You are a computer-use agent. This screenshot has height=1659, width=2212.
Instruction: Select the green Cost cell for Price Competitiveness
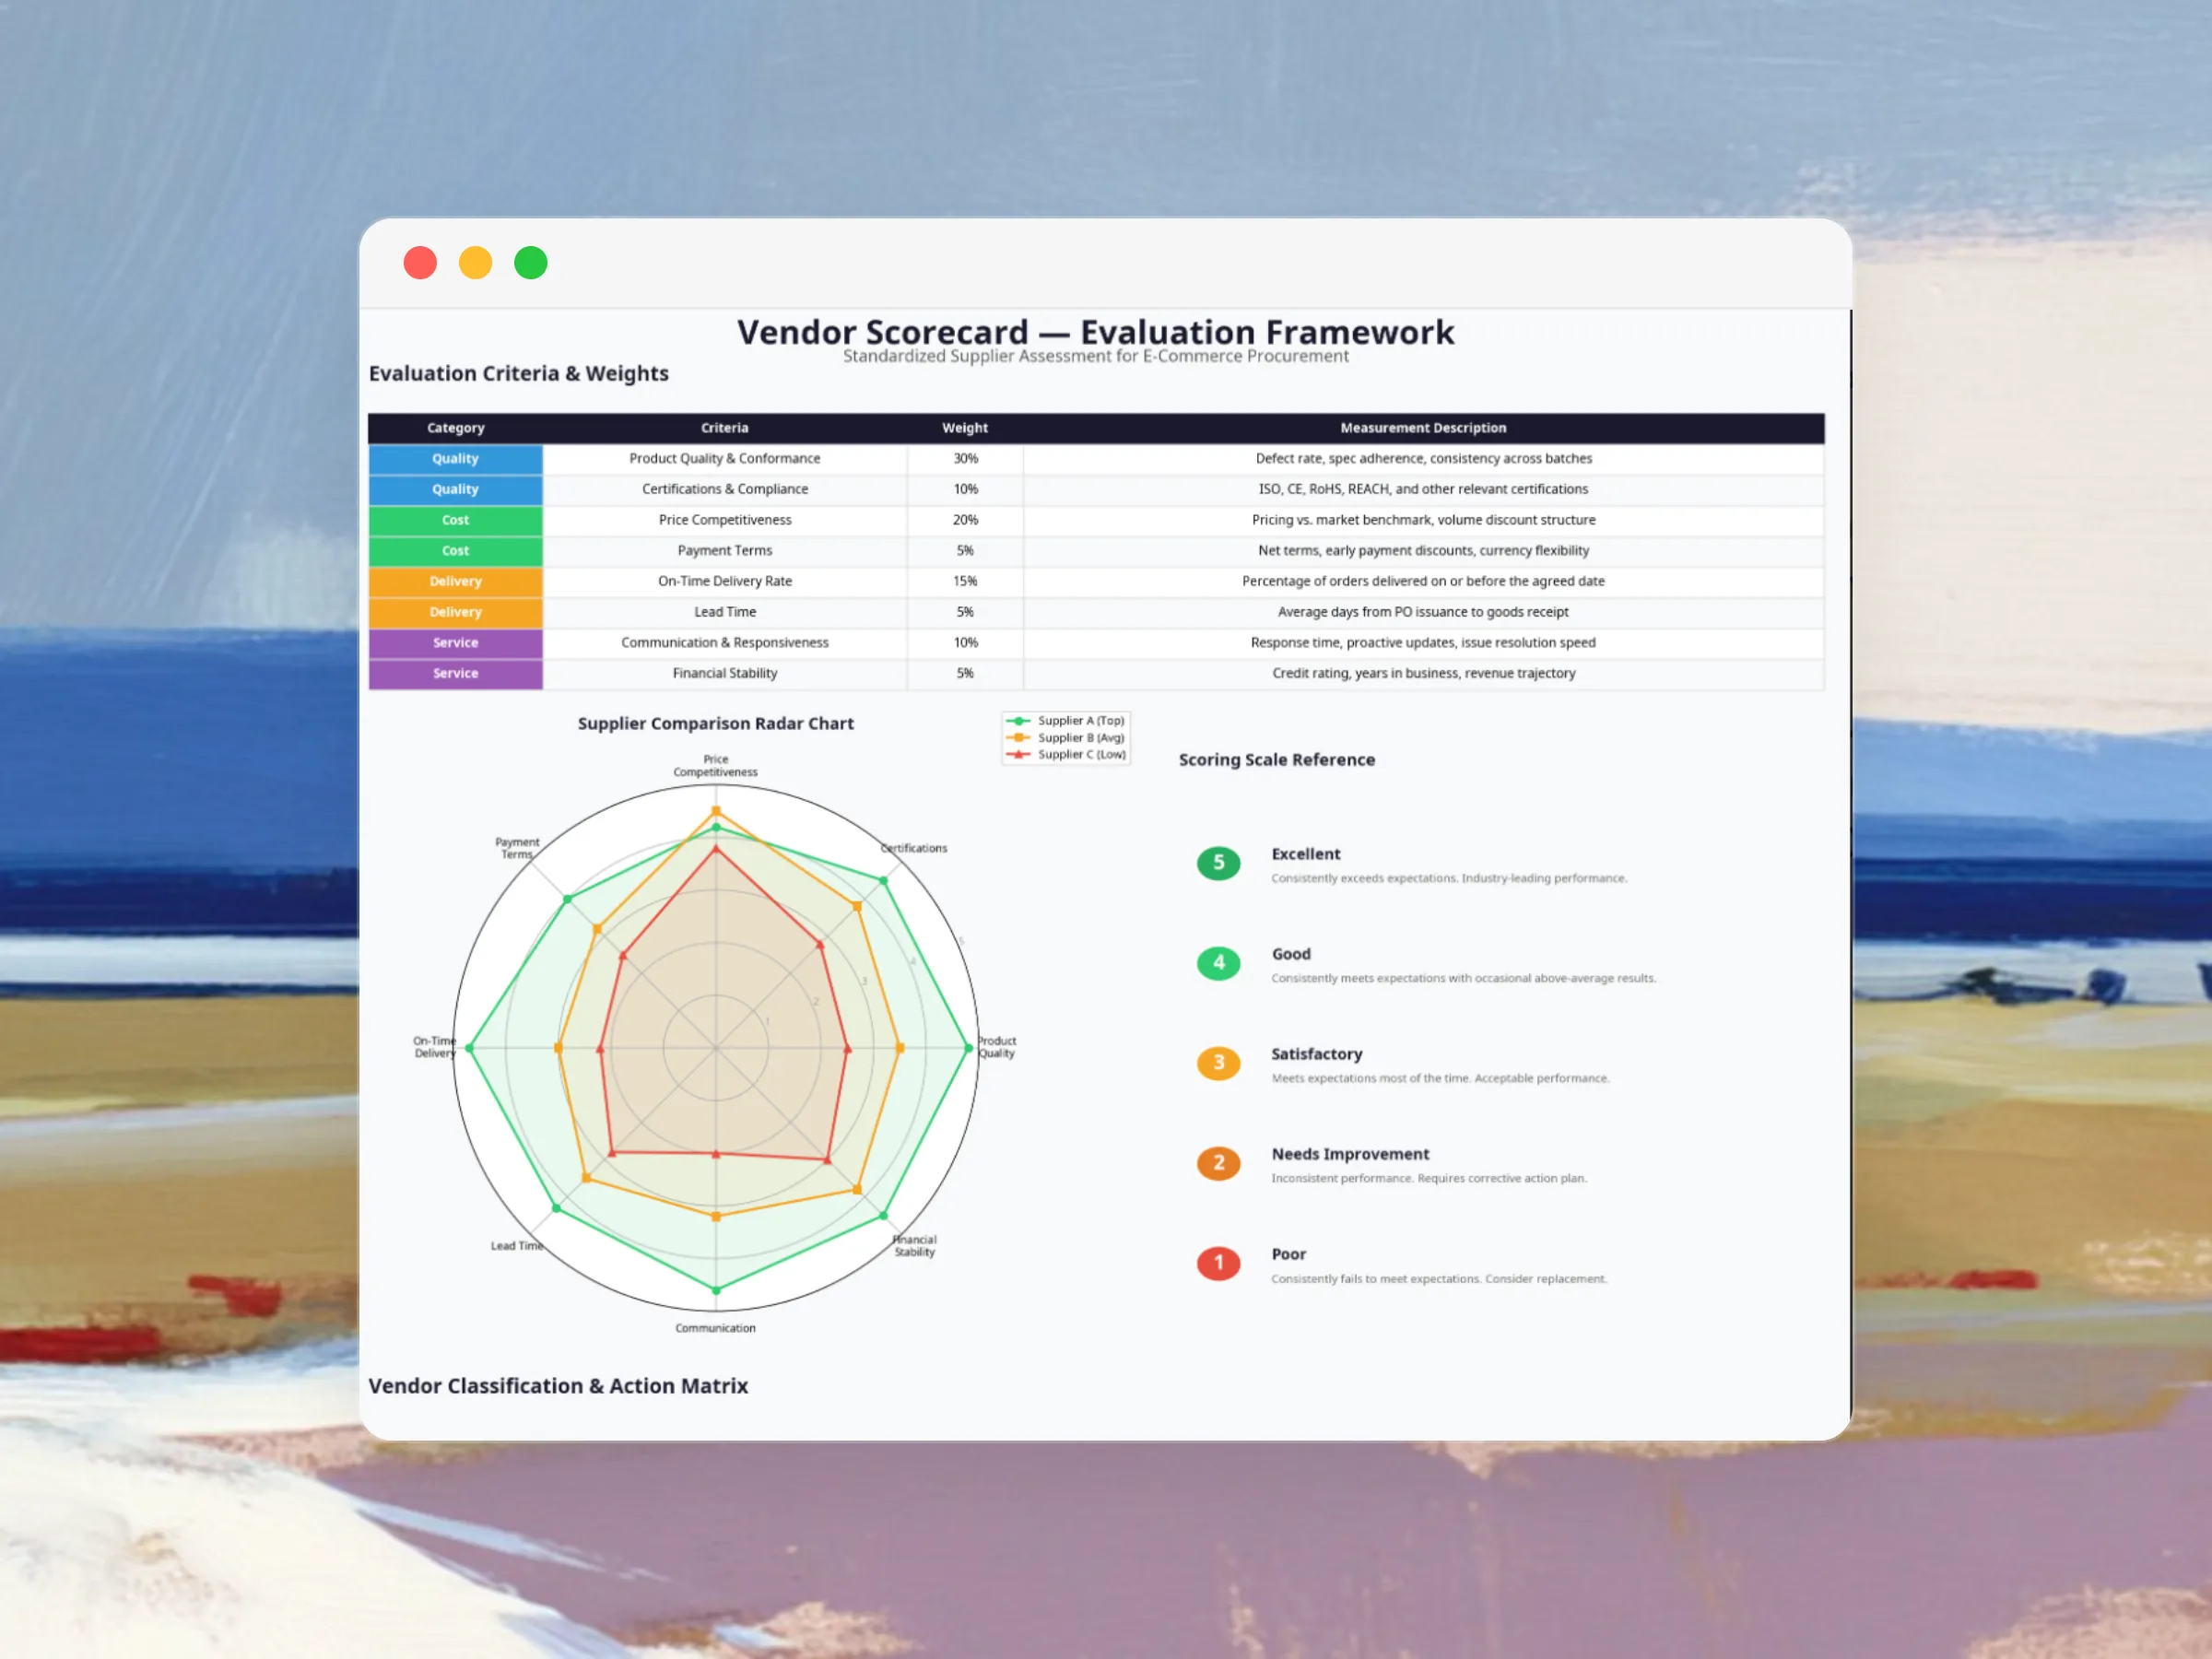[x=455, y=520]
